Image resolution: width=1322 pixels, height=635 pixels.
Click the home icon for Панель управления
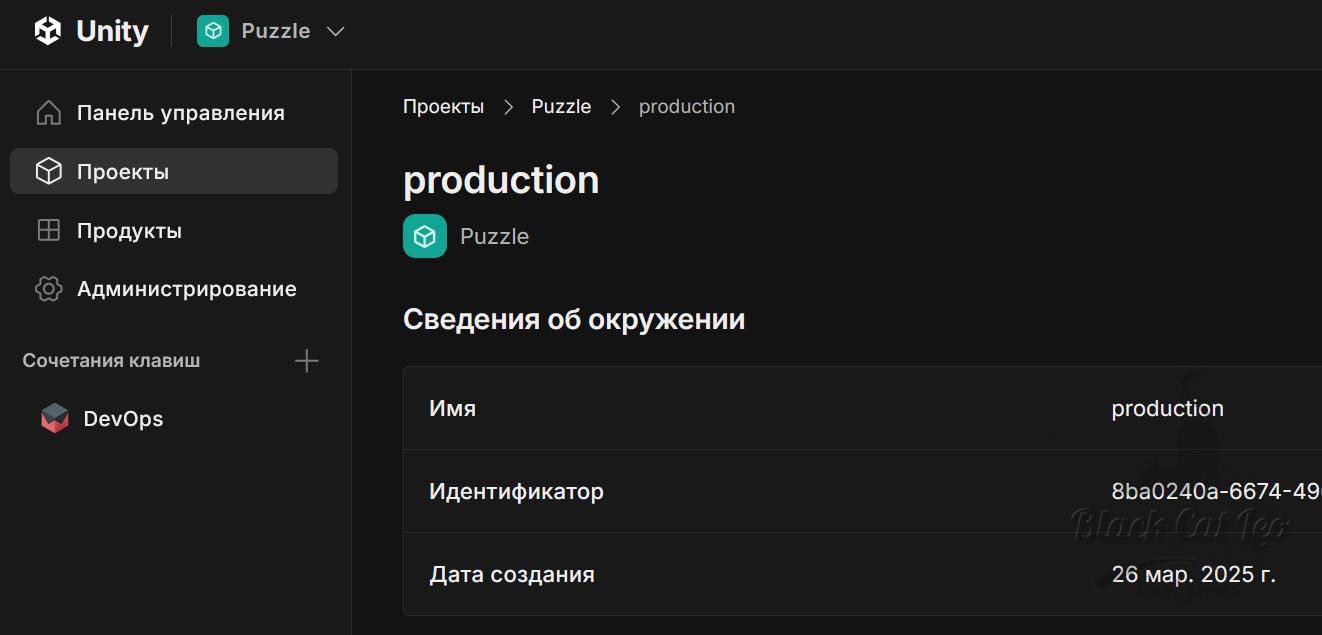click(x=48, y=113)
